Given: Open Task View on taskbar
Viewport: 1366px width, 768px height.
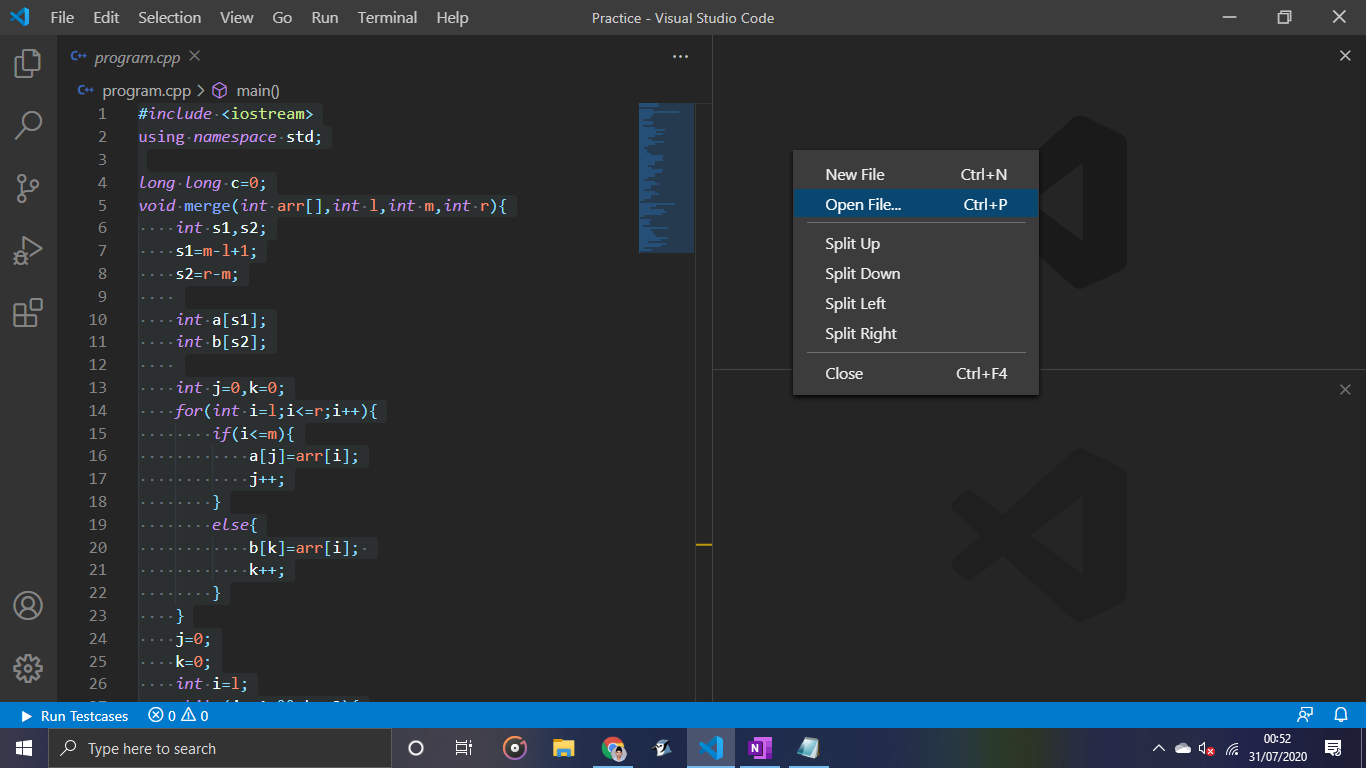Looking at the screenshot, I should [464, 748].
